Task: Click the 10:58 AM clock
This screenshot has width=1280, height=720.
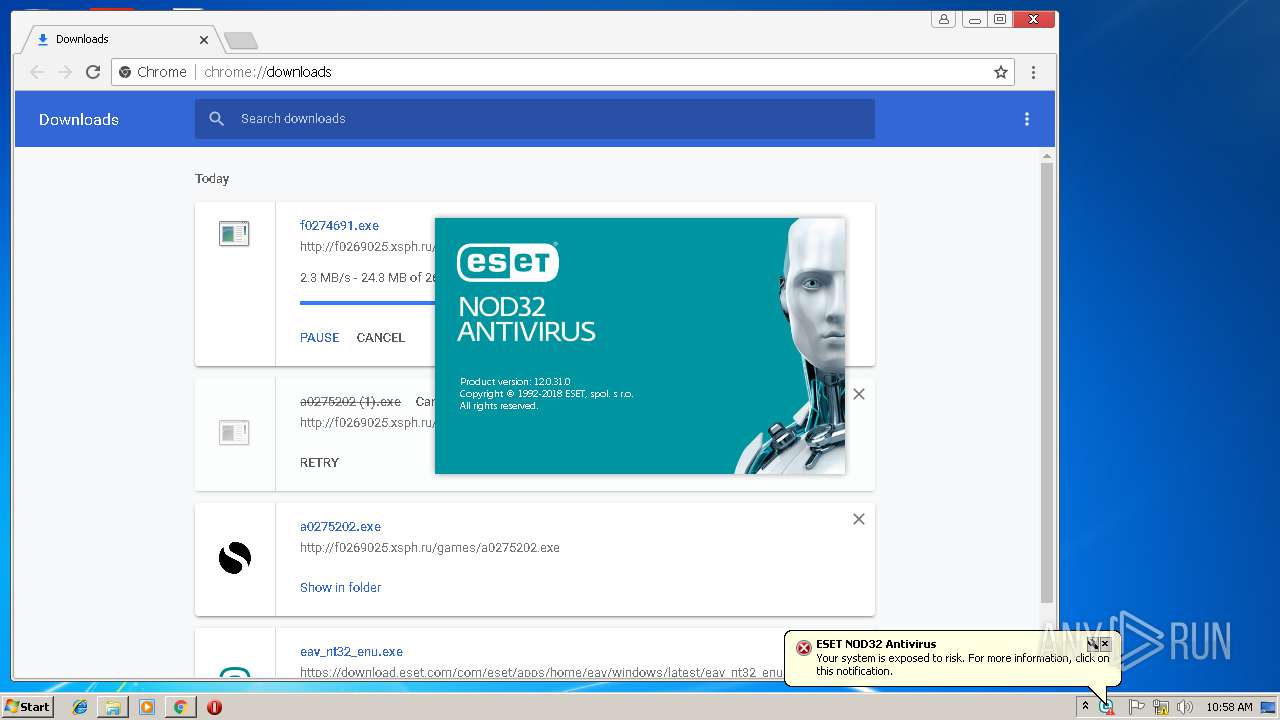Action: pos(1229,707)
